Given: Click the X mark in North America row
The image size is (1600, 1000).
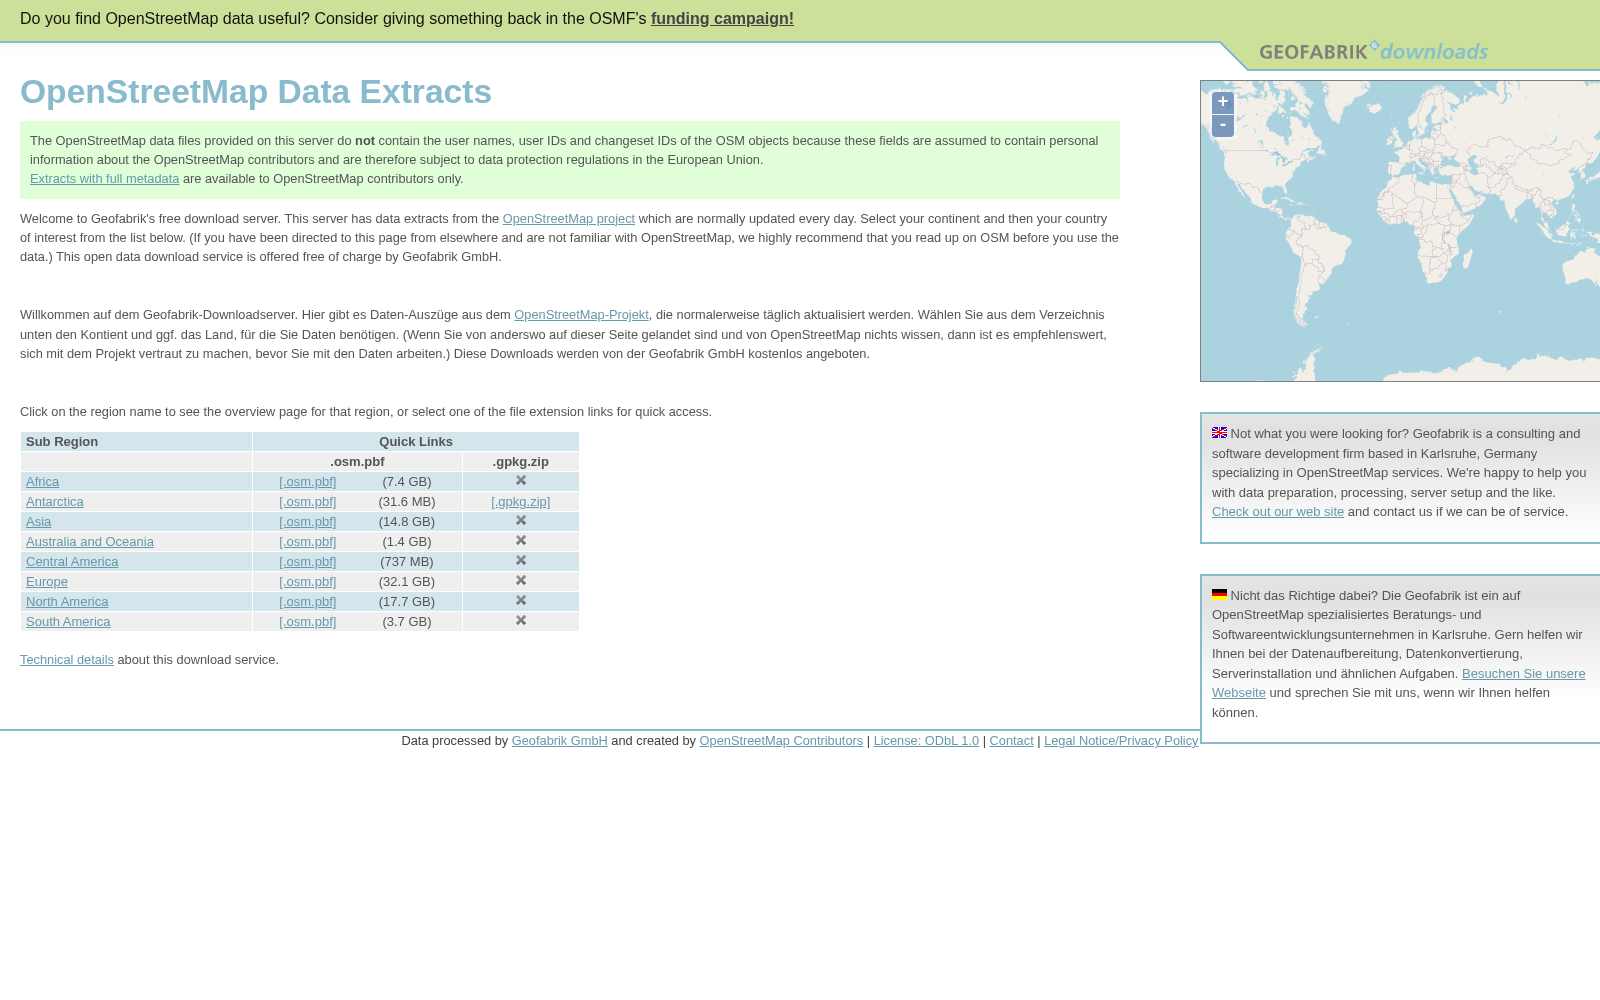Looking at the screenshot, I should 521,601.
